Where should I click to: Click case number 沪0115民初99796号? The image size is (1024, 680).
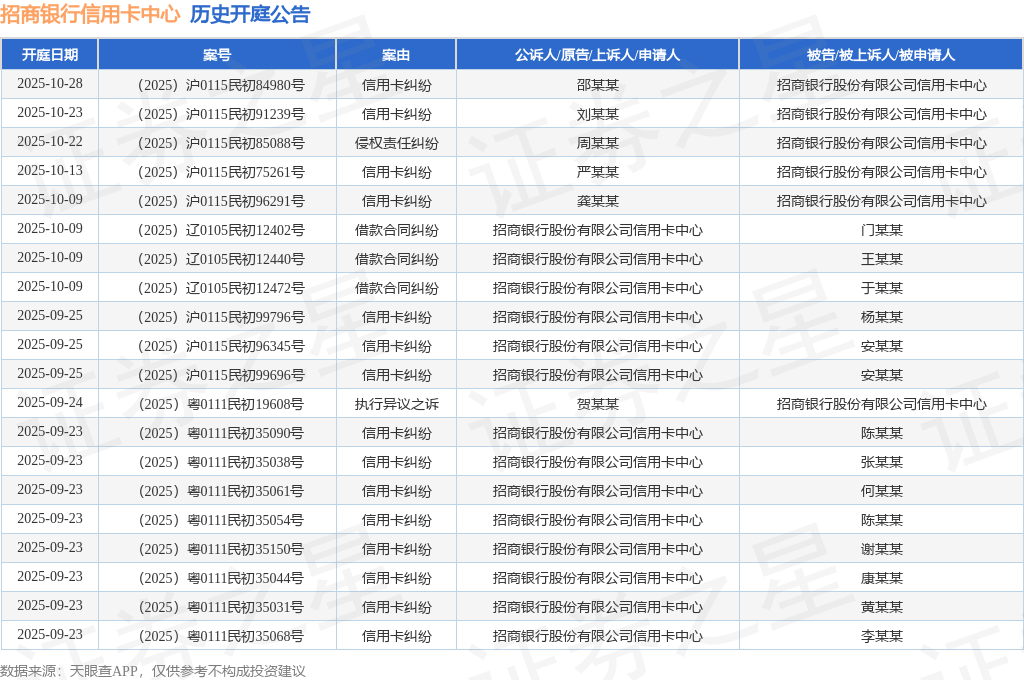[x=221, y=317]
